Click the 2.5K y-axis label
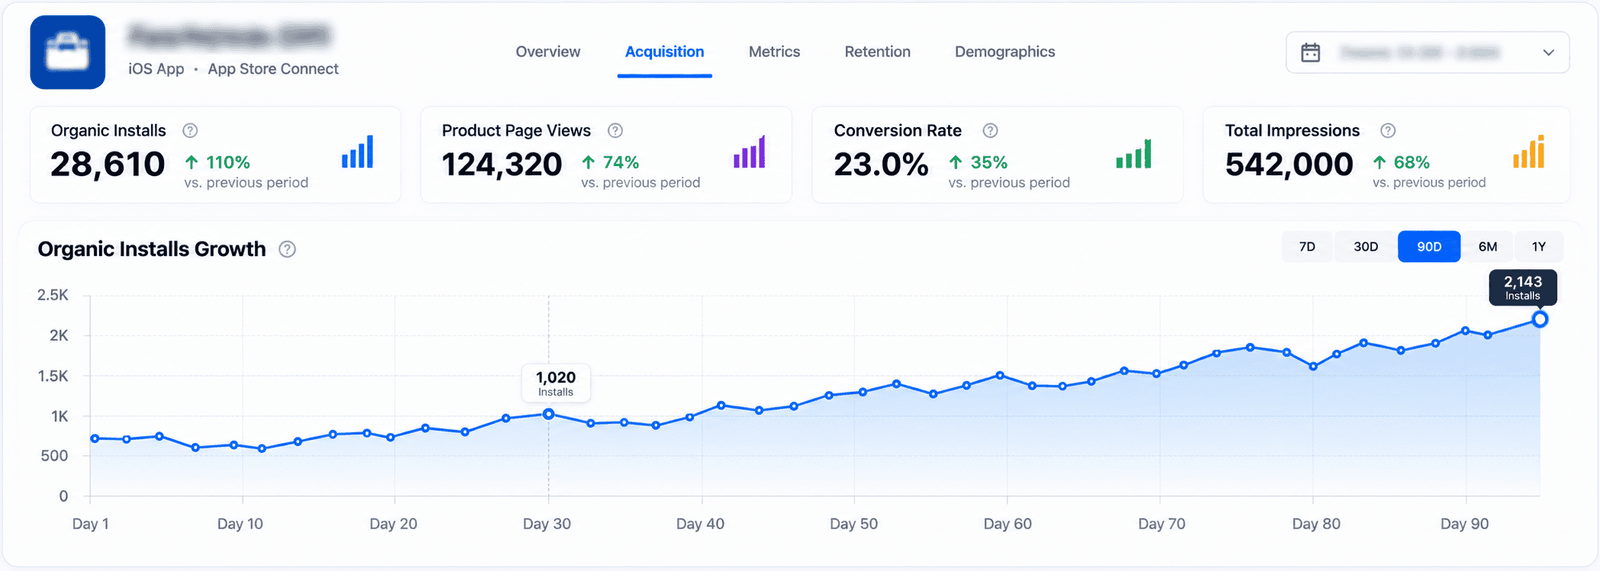 (53, 295)
